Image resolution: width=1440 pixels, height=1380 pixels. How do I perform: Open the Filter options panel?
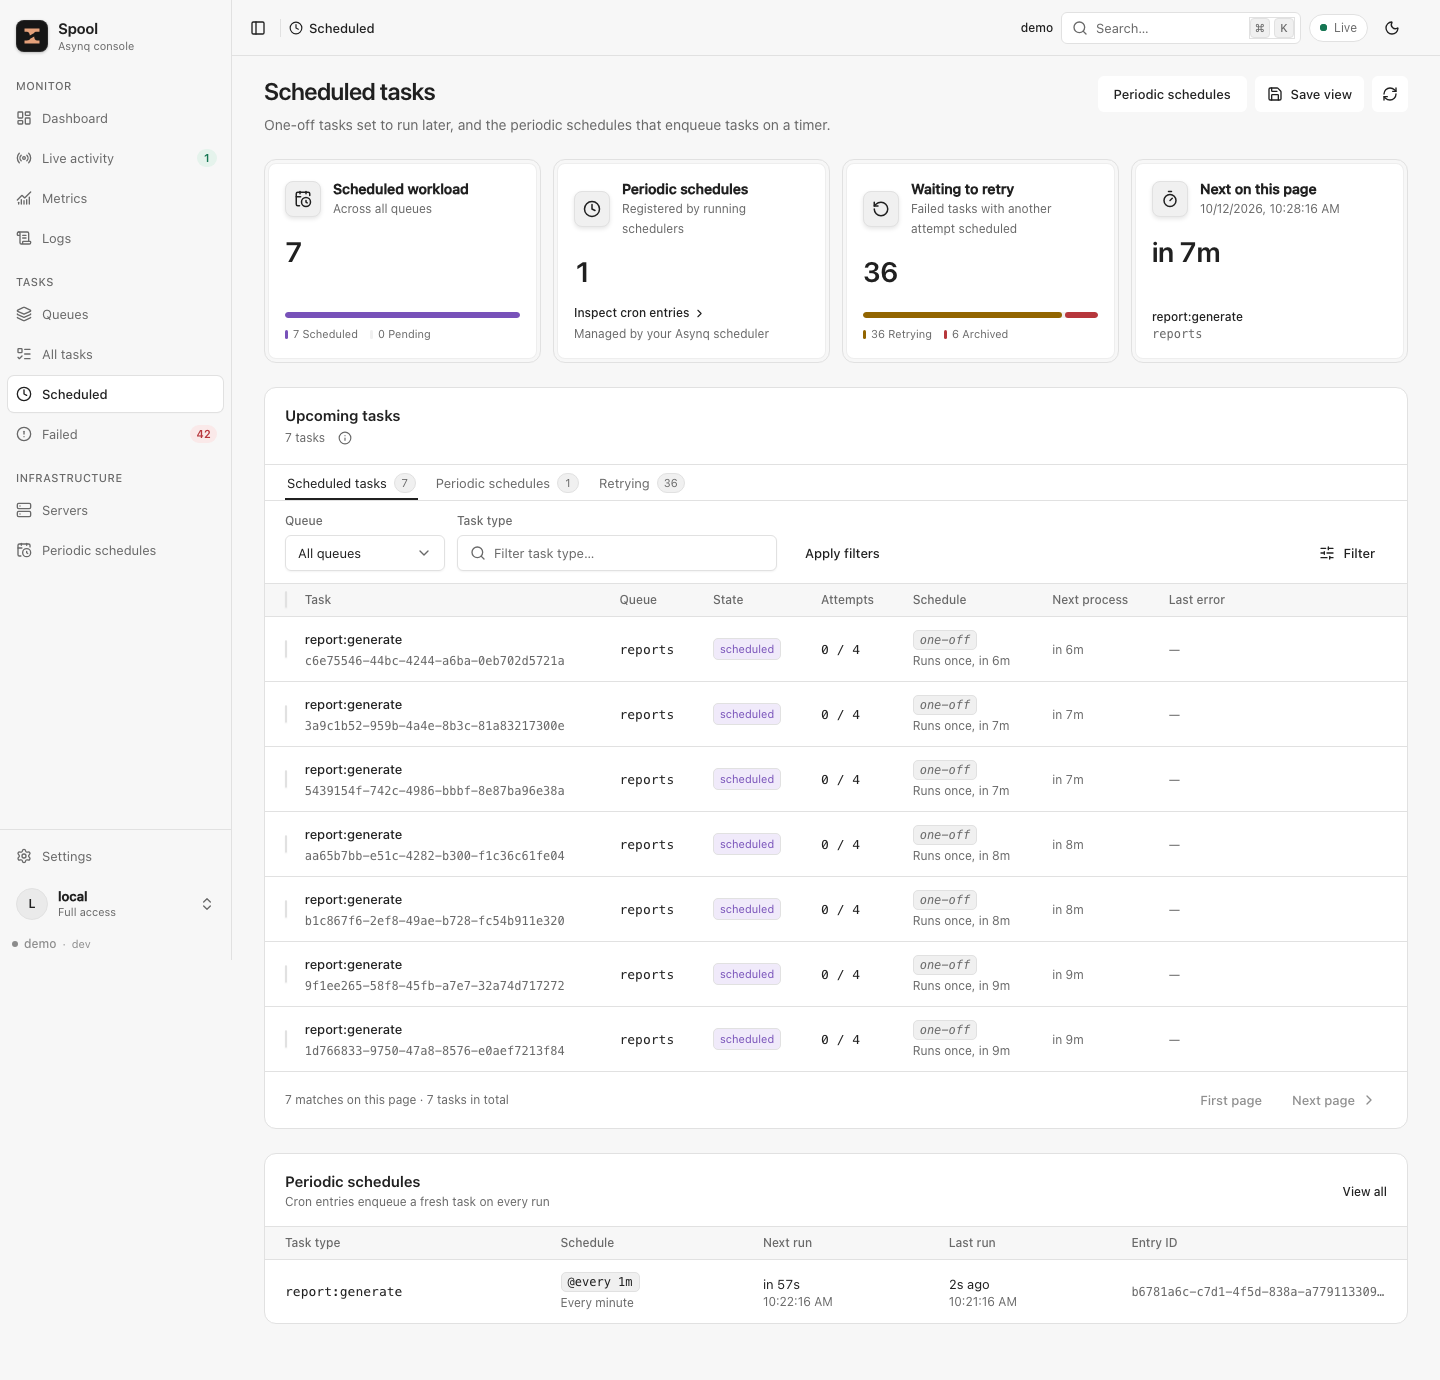pyautogui.click(x=1347, y=553)
